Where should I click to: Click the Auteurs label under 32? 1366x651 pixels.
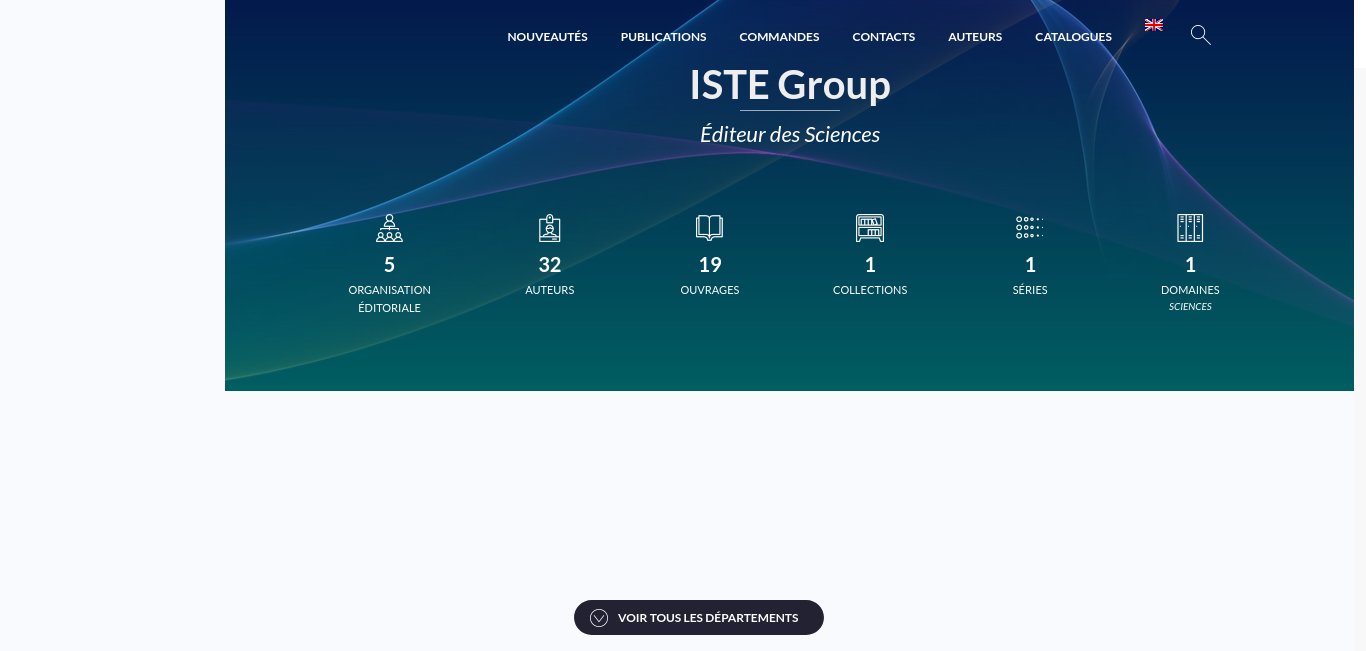[x=550, y=290]
